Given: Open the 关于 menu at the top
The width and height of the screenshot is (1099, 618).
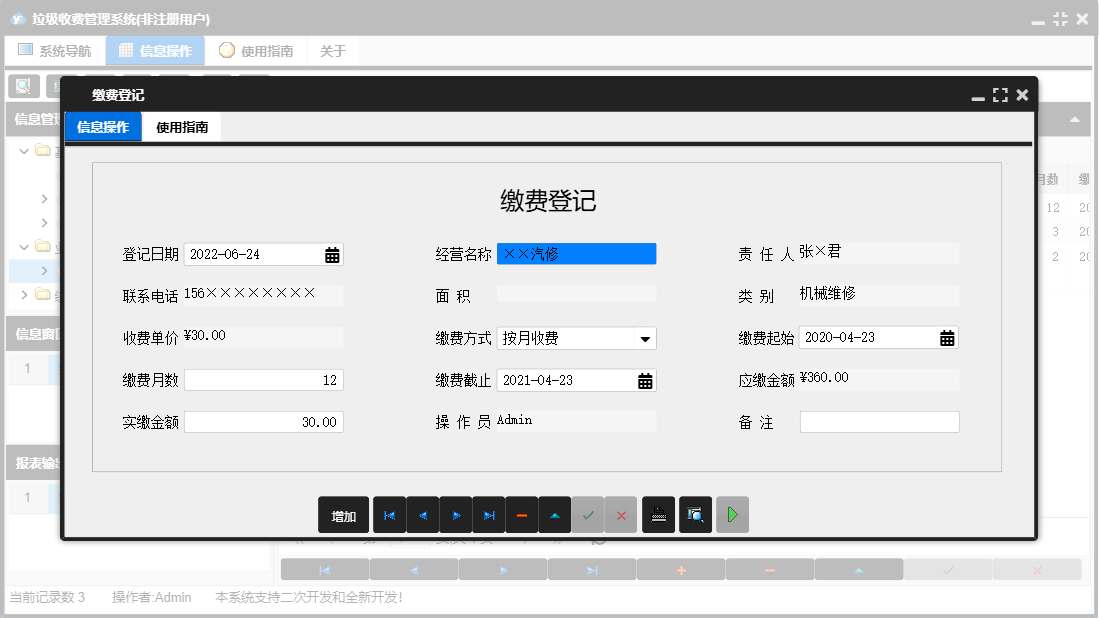Looking at the screenshot, I should pos(332,49).
